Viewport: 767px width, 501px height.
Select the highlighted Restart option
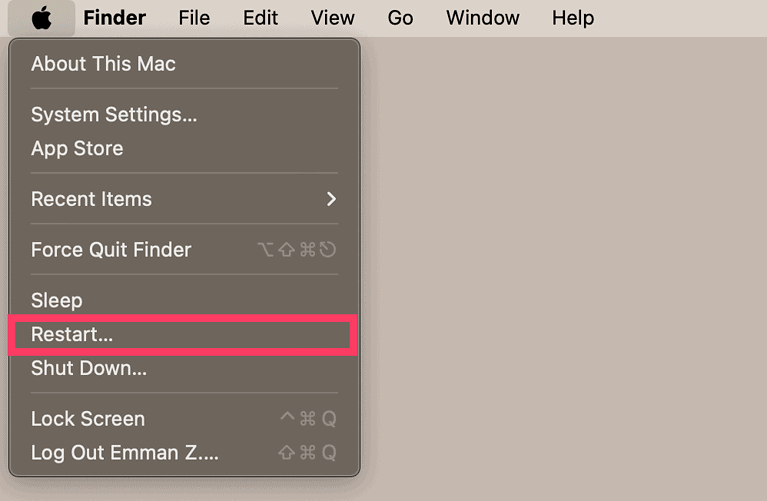click(x=72, y=335)
